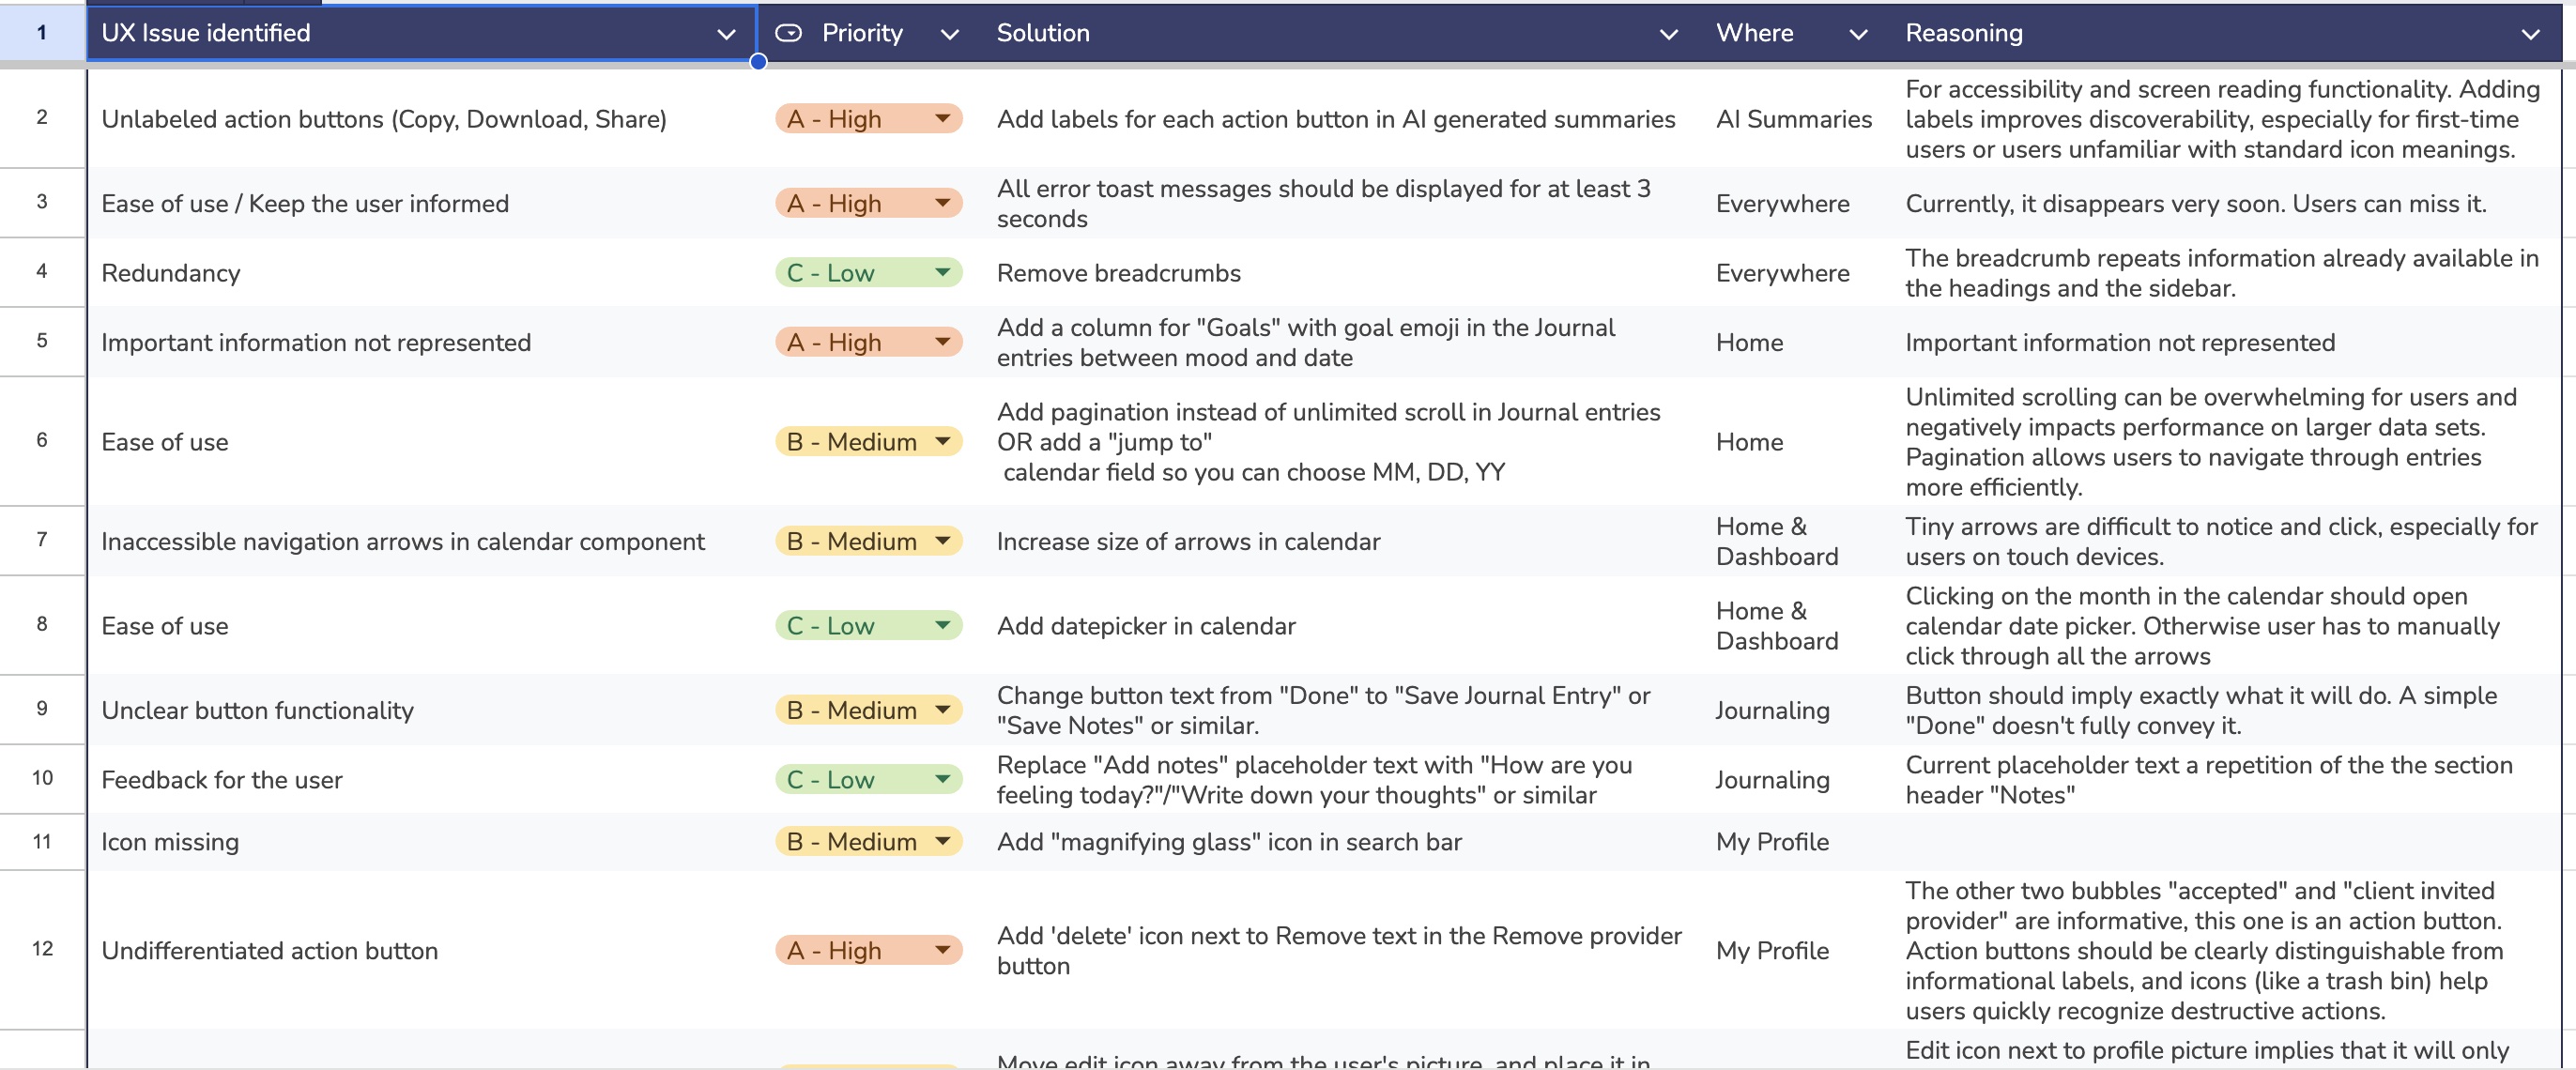Select the empty Reasoning cell for Icon missing
This screenshot has height=1070, width=2576.
(2220, 842)
